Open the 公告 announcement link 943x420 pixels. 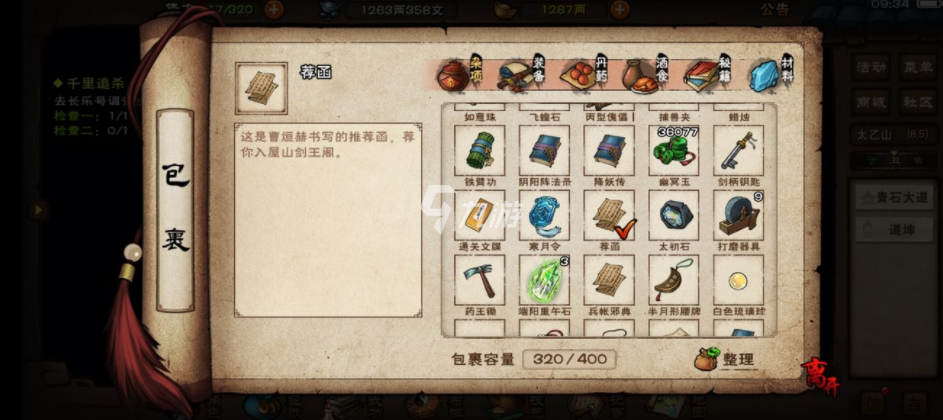(x=775, y=10)
